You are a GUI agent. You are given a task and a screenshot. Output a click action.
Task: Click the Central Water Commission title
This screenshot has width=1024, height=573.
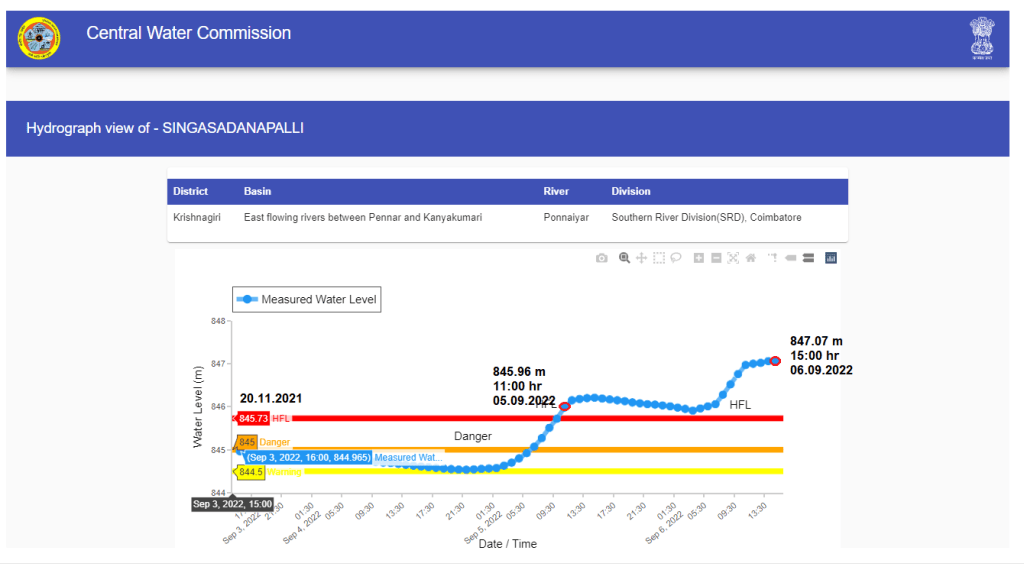pyautogui.click(x=189, y=33)
